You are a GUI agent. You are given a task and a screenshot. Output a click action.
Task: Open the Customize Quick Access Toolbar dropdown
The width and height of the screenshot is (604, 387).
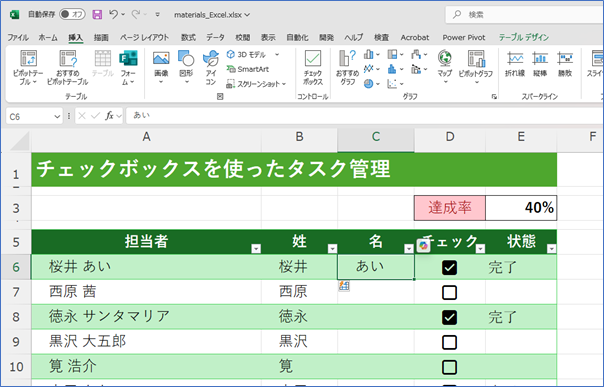tap(158, 15)
